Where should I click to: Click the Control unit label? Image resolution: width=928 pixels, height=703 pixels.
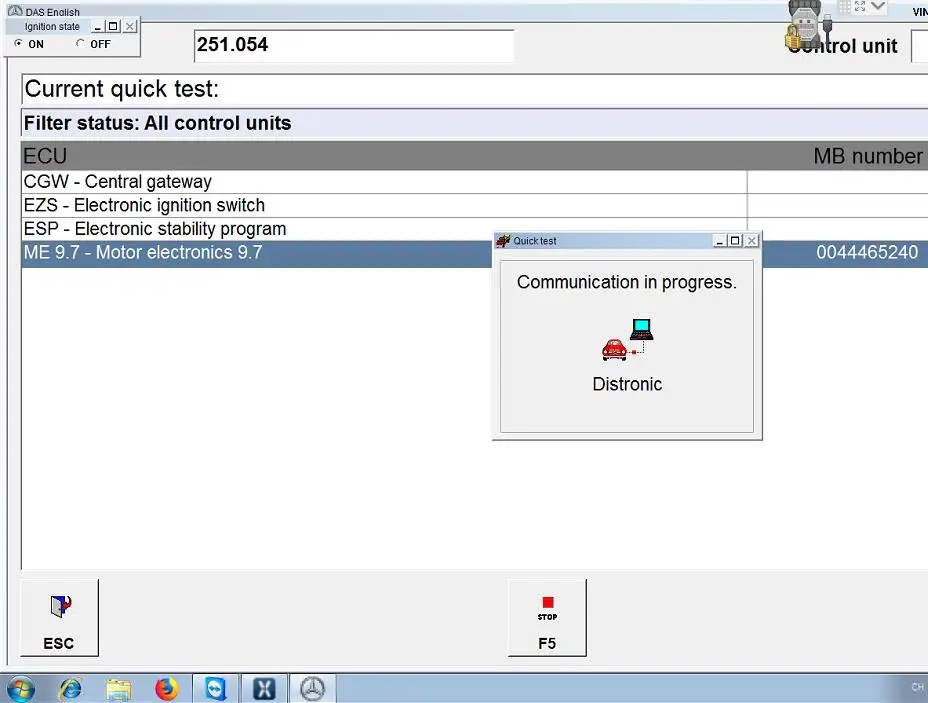click(843, 46)
